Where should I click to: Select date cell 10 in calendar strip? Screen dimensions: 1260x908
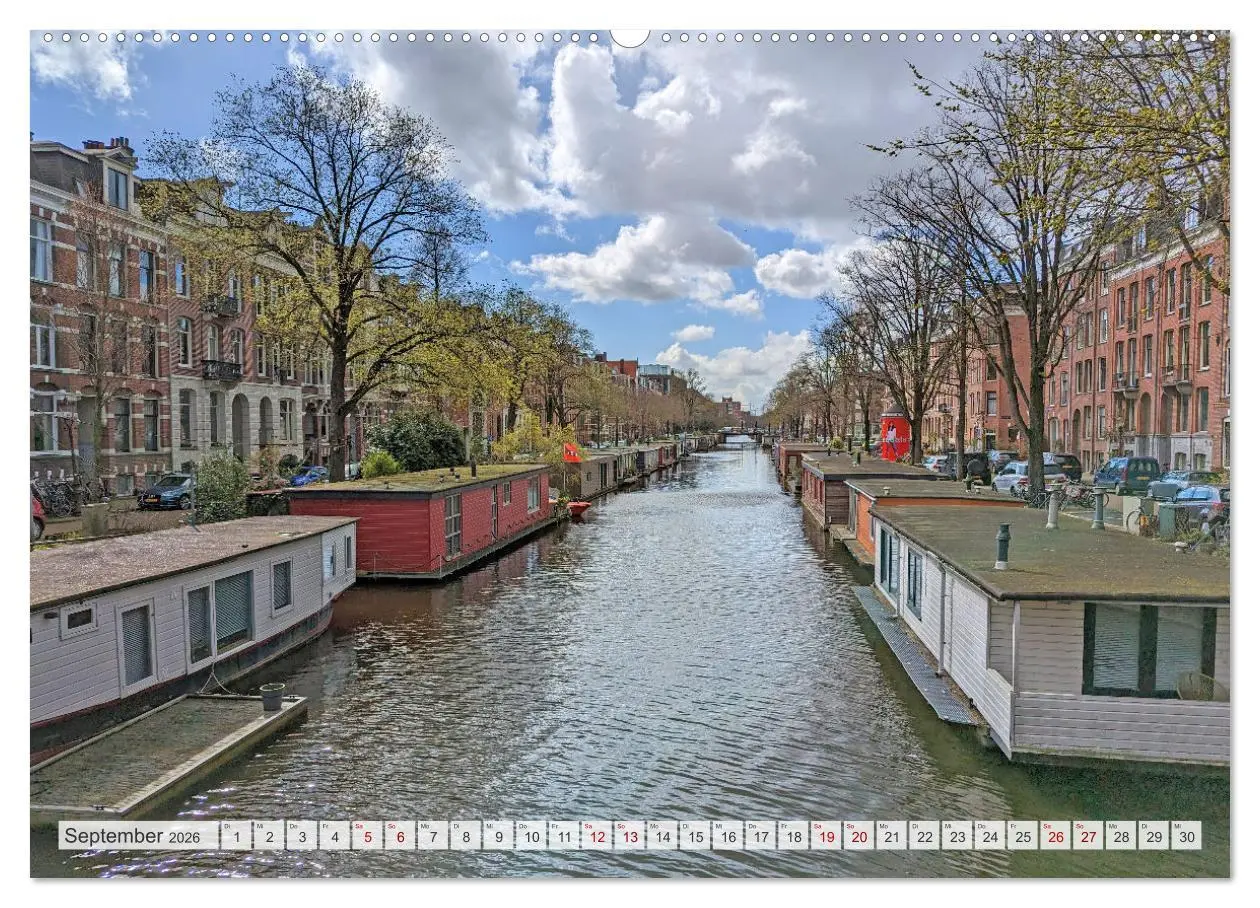(x=531, y=836)
